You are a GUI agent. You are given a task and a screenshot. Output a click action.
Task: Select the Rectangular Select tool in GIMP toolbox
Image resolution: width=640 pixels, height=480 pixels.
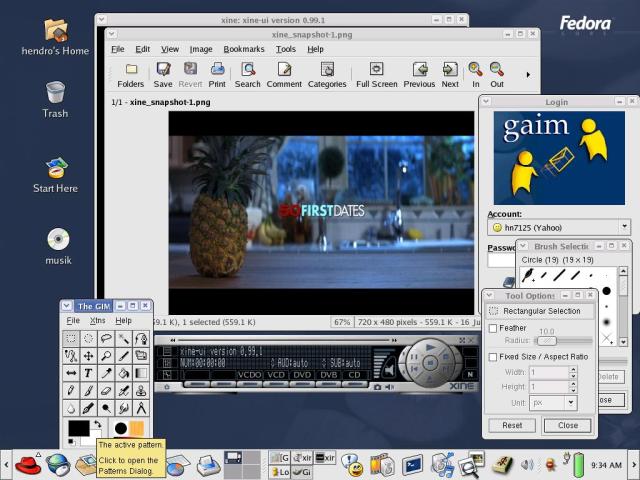[71, 338]
